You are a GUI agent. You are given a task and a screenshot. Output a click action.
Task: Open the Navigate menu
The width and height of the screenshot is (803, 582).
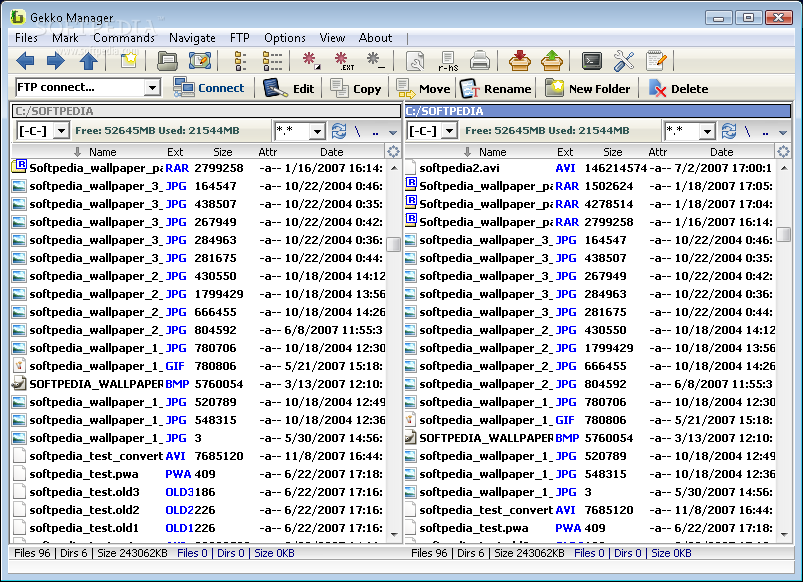coord(192,38)
